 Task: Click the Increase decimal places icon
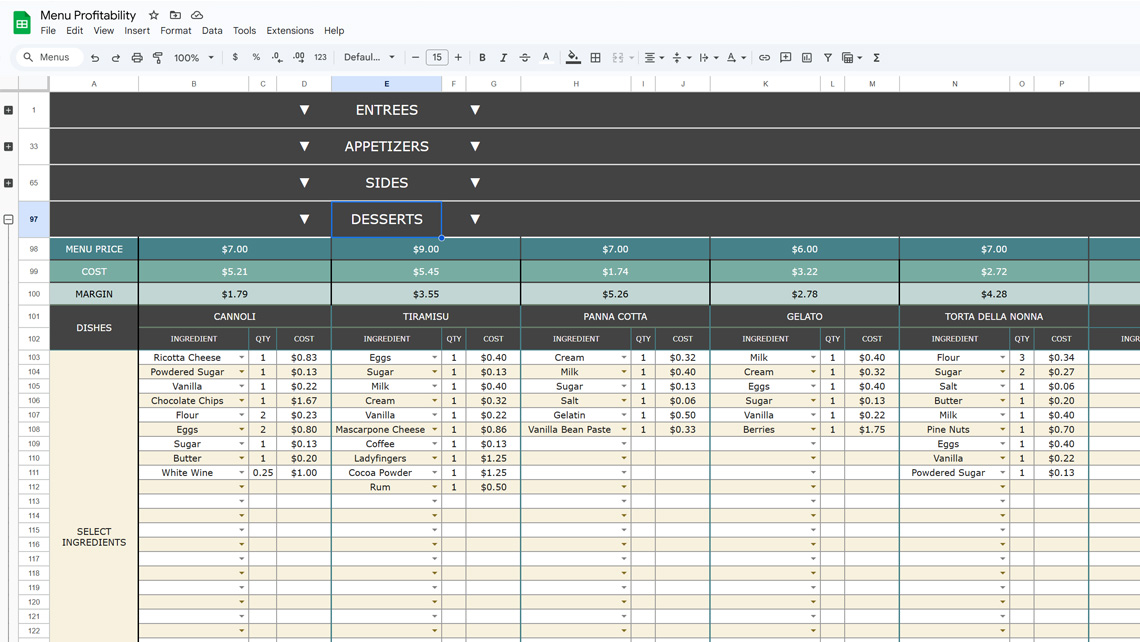(299, 57)
